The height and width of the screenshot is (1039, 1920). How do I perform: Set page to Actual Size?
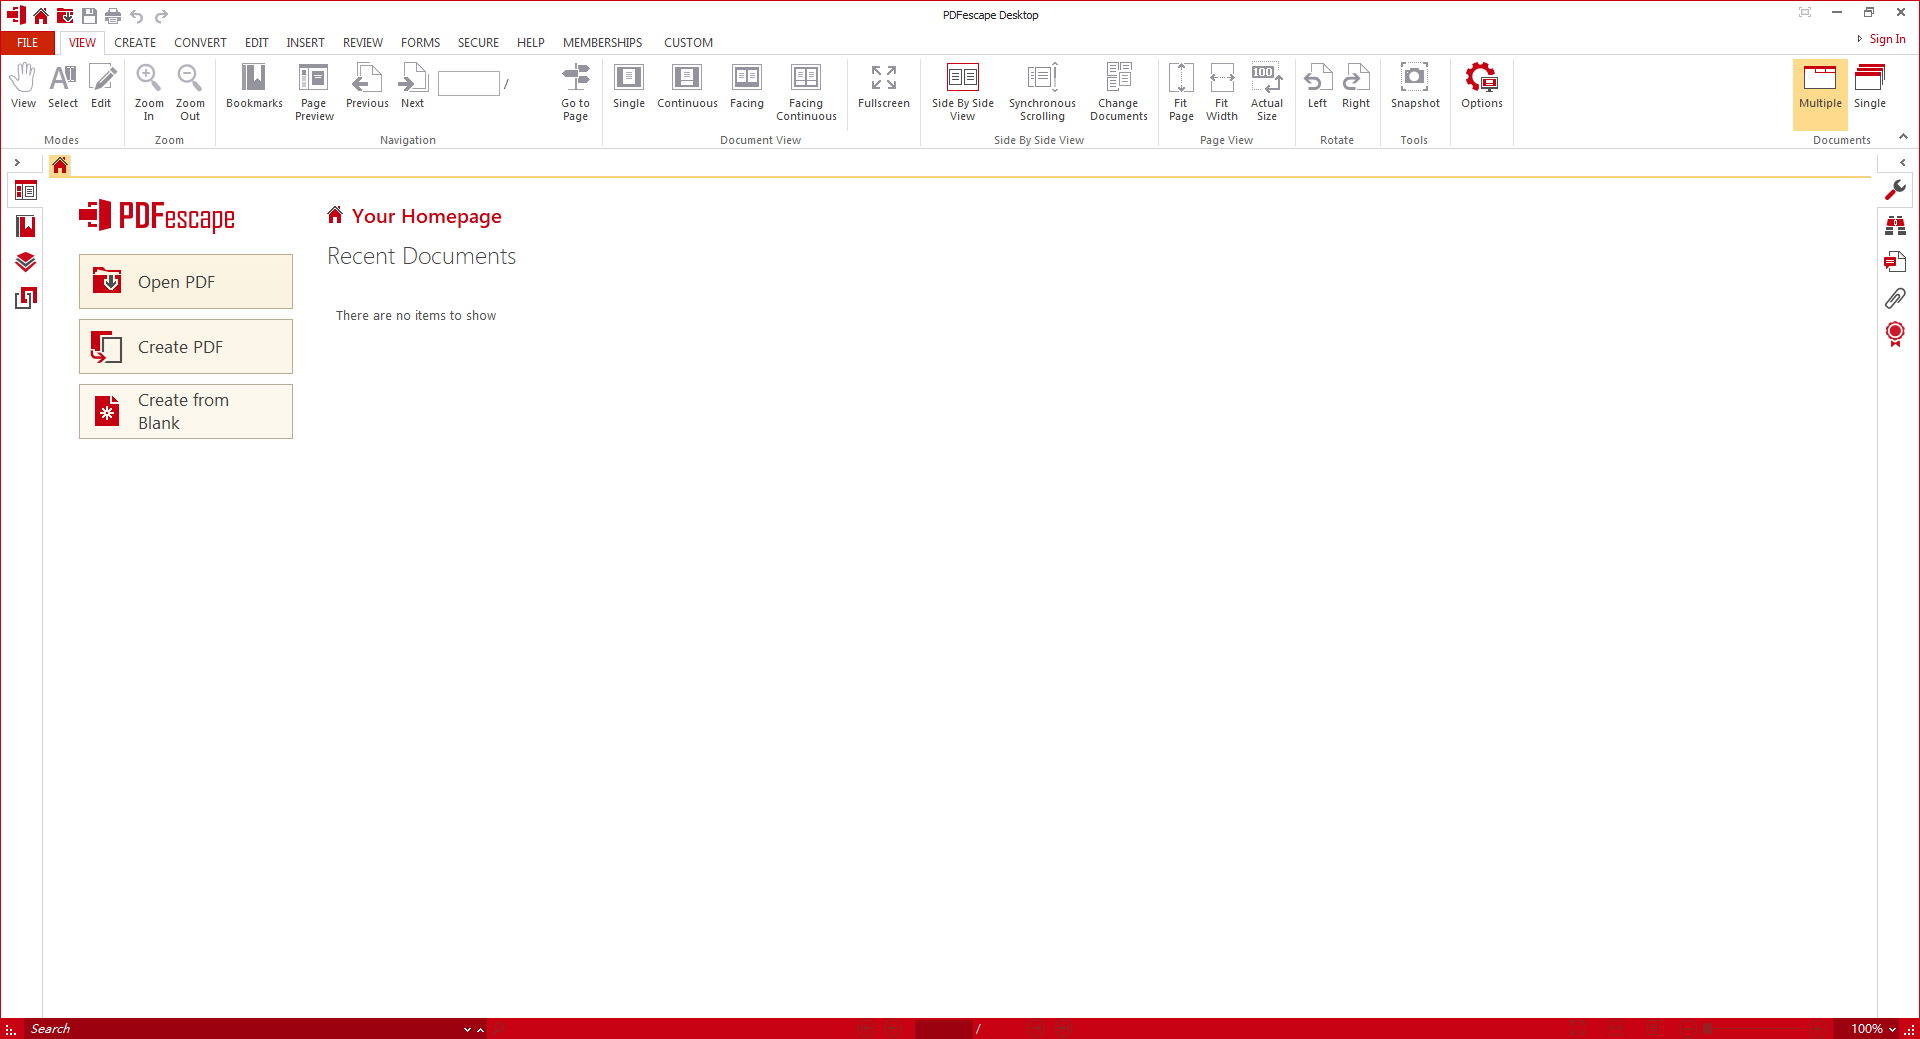(x=1267, y=93)
